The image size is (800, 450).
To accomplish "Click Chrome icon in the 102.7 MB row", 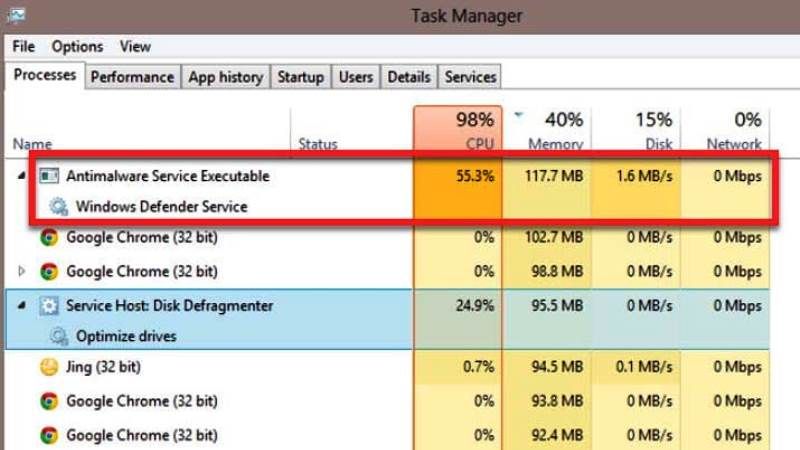I will (x=49, y=237).
